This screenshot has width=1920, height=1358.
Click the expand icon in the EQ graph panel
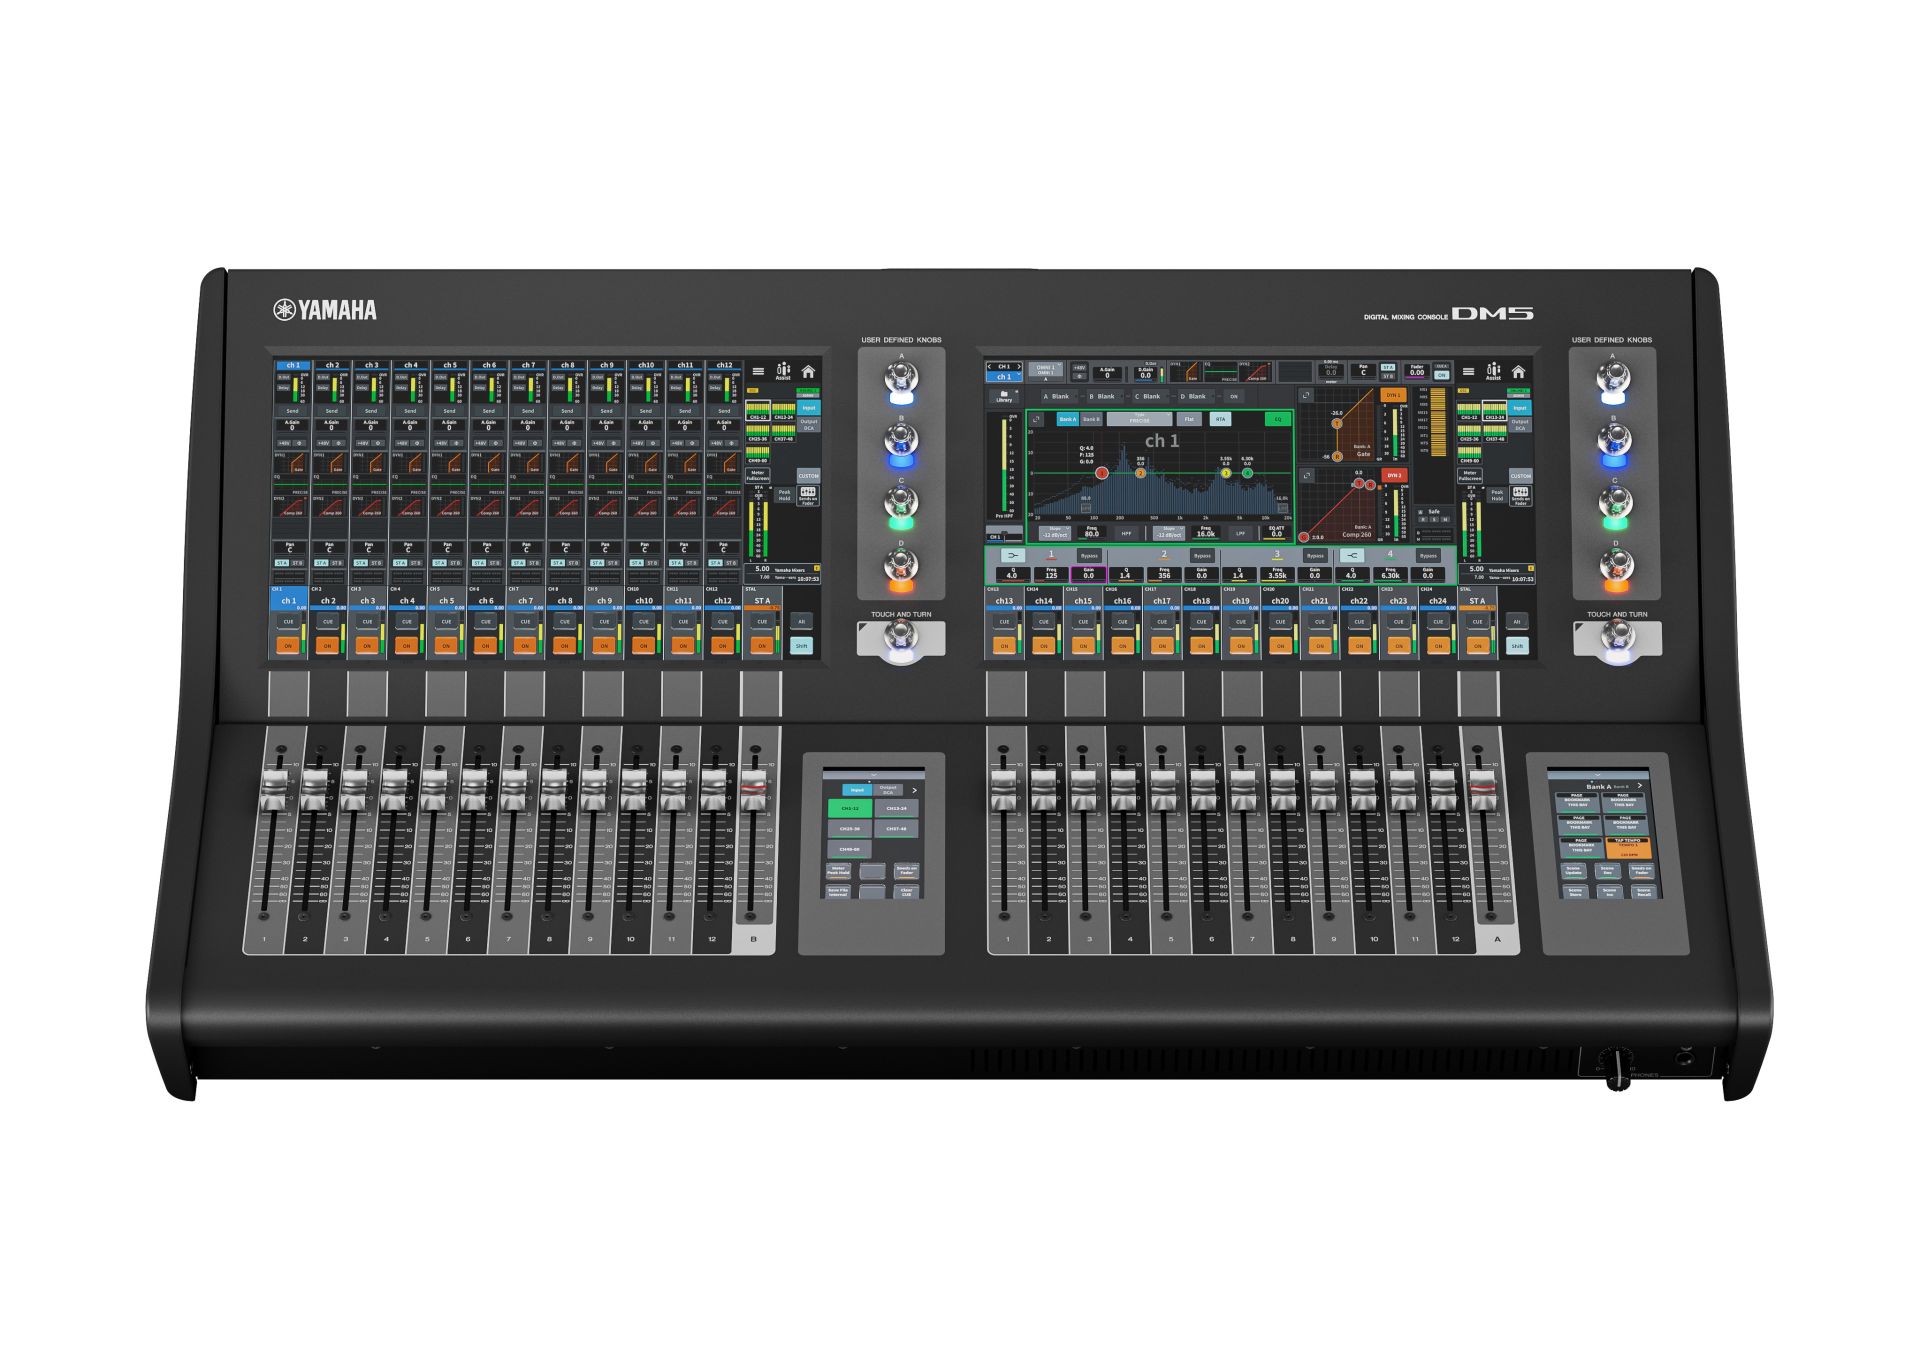pyautogui.click(x=1036, y=419)
